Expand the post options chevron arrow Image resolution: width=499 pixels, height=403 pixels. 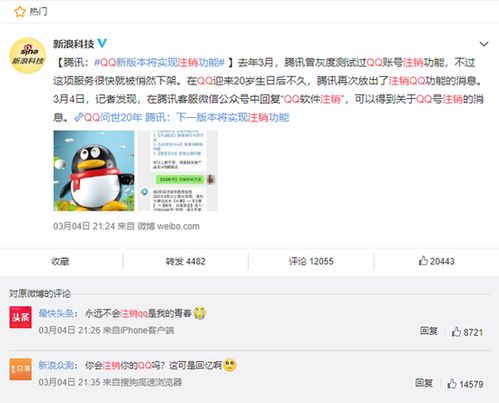pyautogui.click(x=484, y=44)
